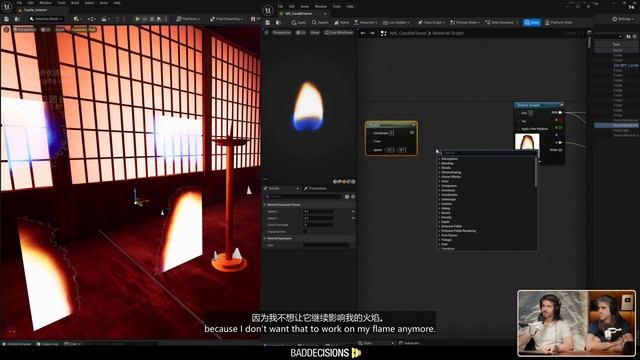Viewport: 640px width, 360px height.
Task: Click the stop simulation button
Action: pyautogui.click(x=152, y=19)
